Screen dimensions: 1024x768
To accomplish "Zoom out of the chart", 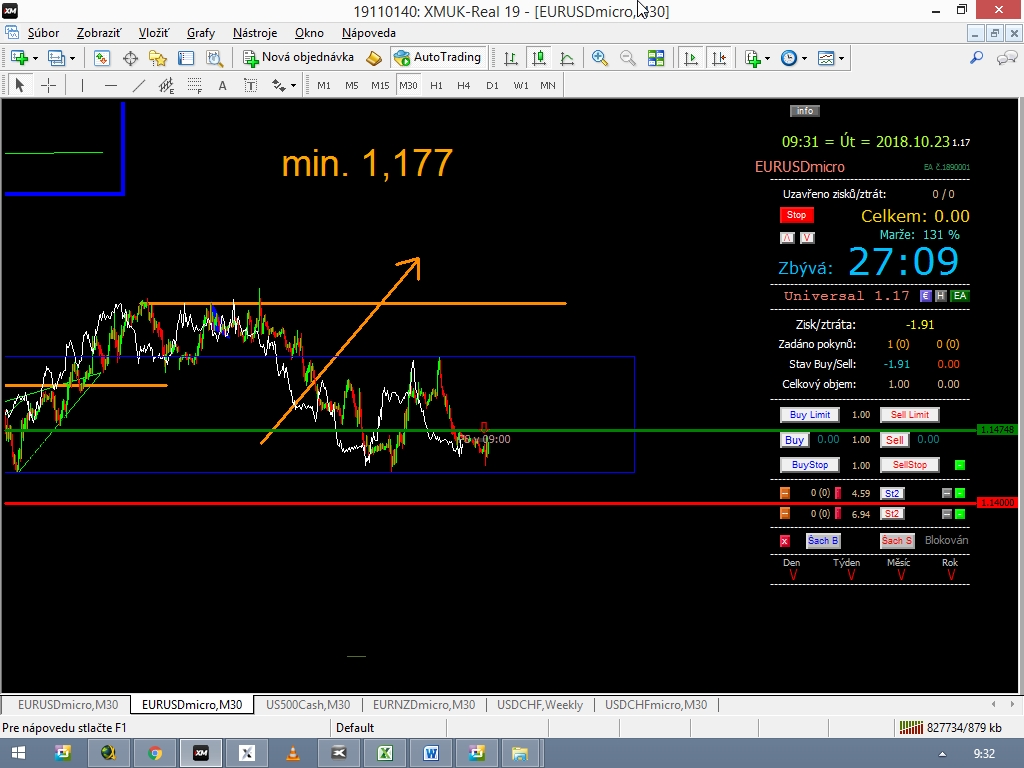I will pos(628,58).
